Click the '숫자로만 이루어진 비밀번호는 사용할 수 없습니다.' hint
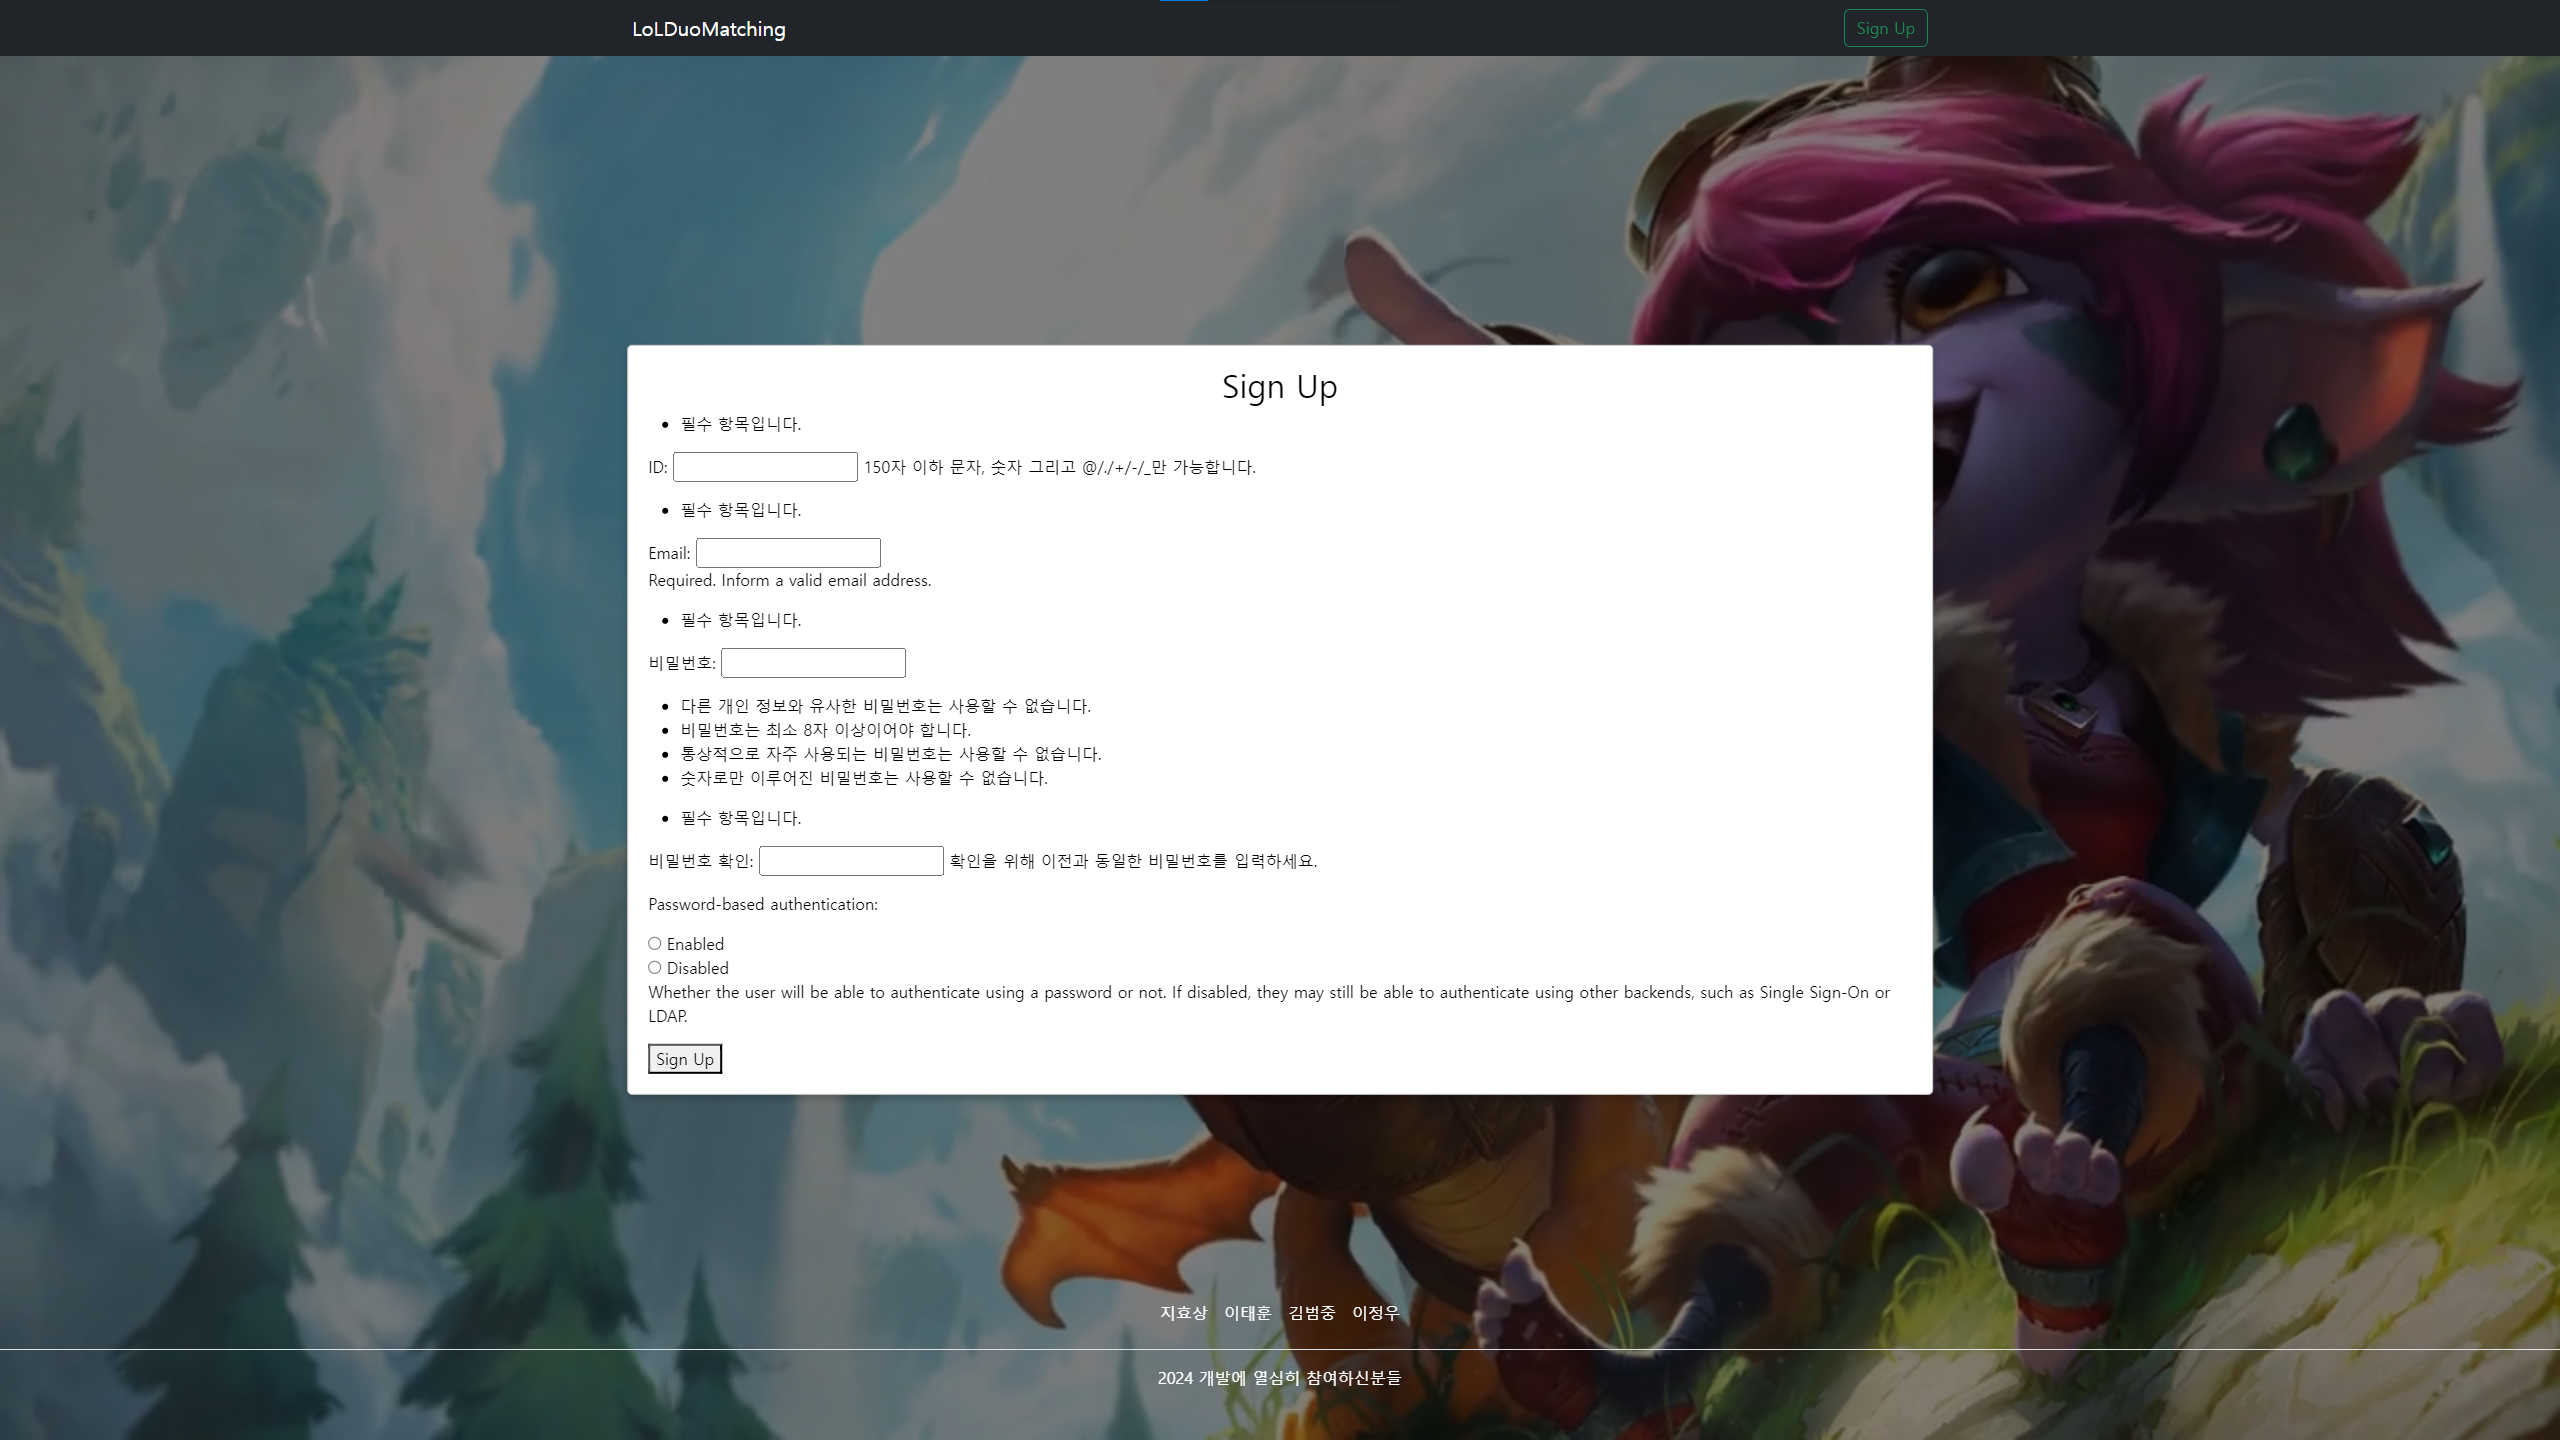 pos(864,778)
